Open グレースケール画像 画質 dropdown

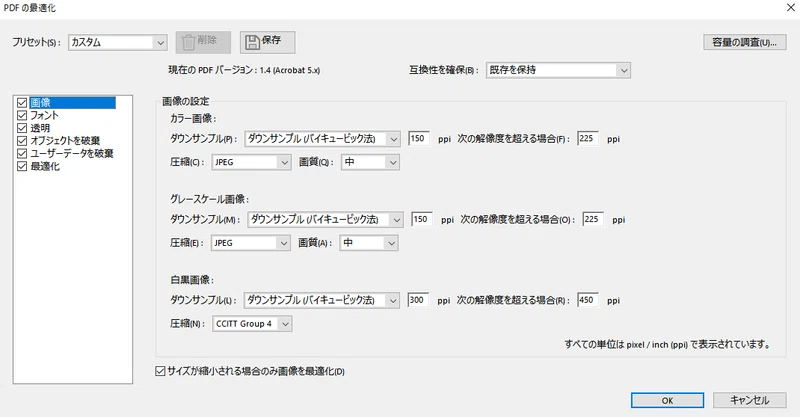pyautogui.click(x=369, y=242)
